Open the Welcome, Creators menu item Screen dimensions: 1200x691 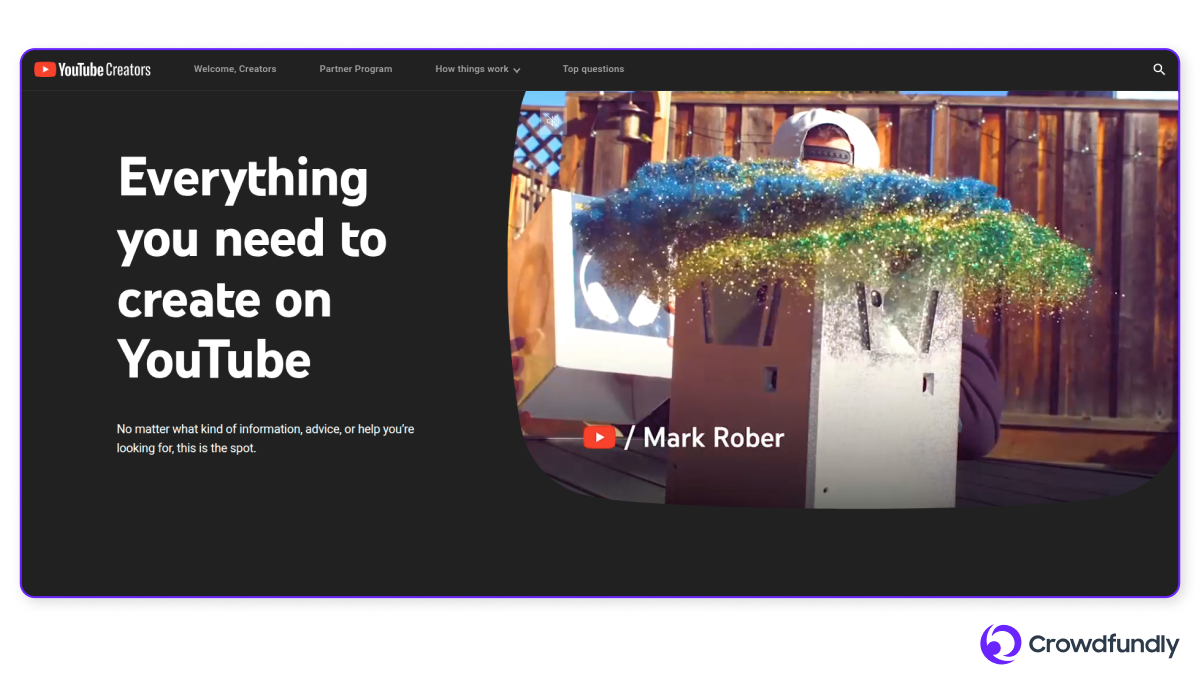point(235,69)
